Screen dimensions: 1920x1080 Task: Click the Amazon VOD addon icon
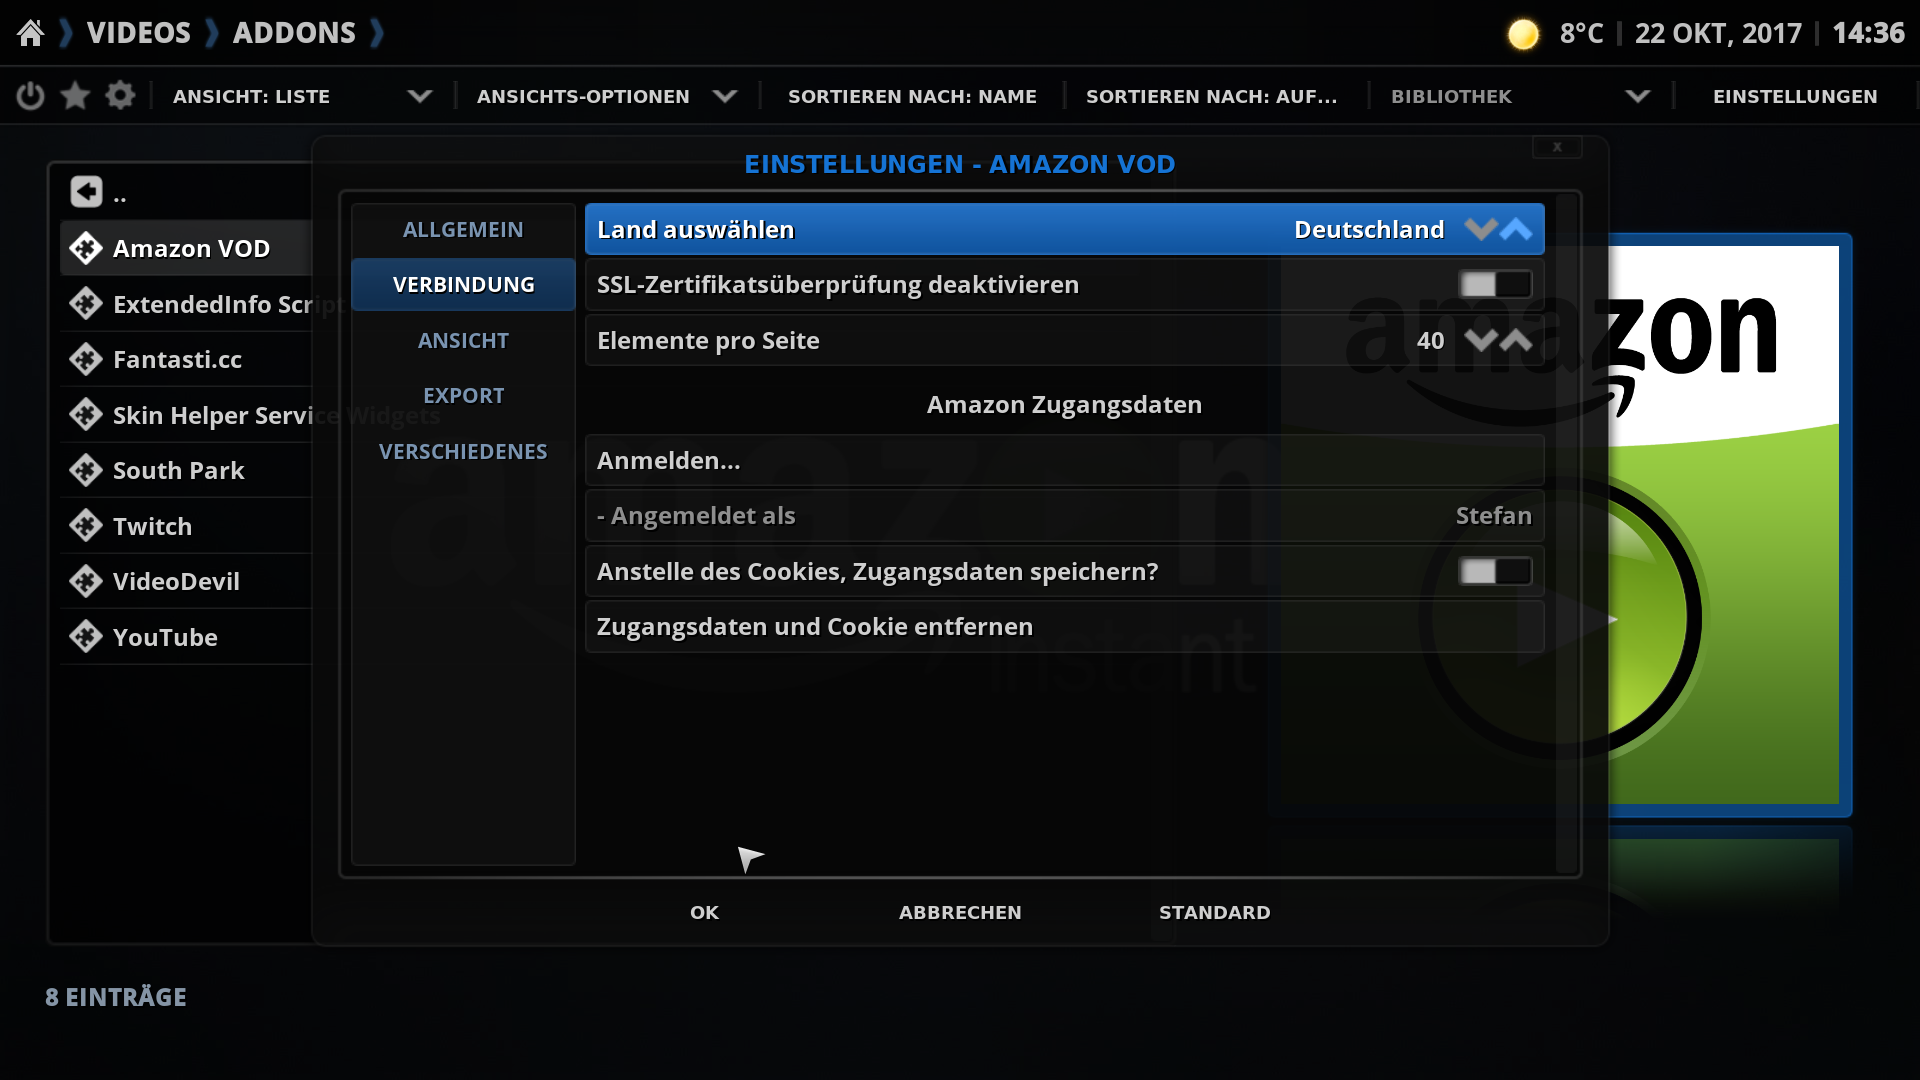86,248
